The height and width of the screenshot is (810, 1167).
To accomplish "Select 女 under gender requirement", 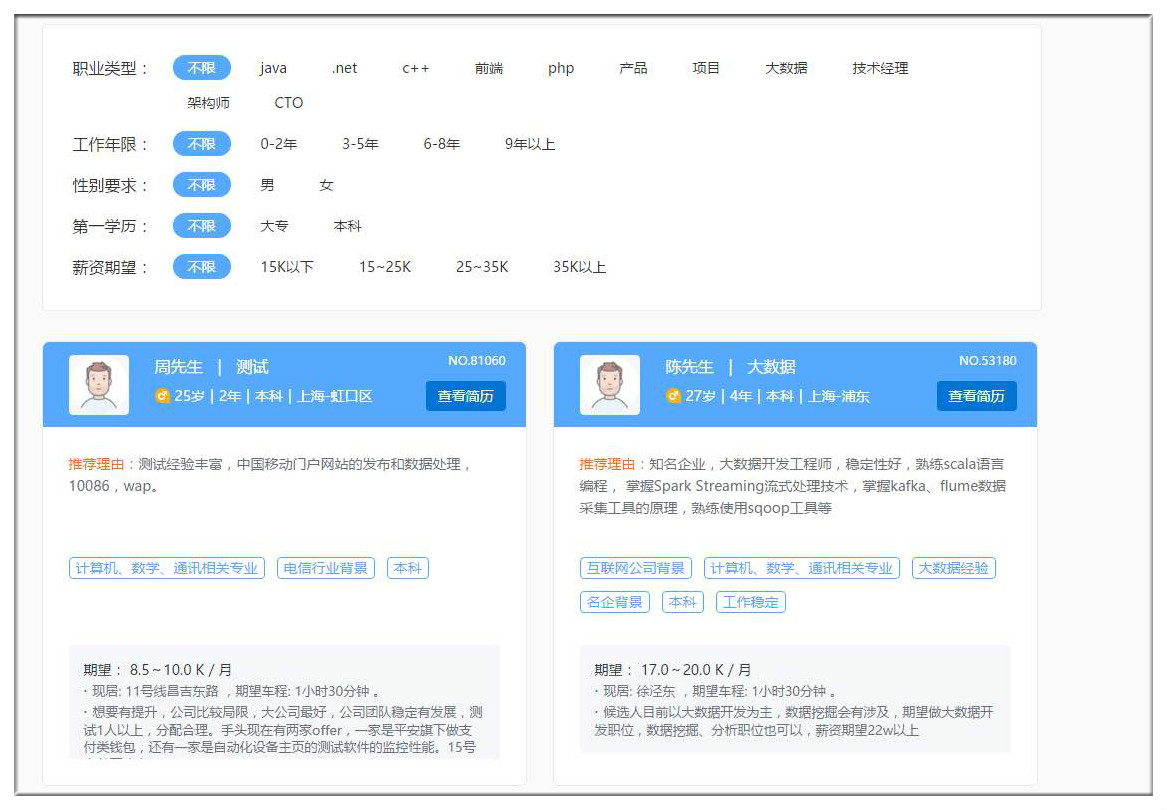I will point(326,185).
